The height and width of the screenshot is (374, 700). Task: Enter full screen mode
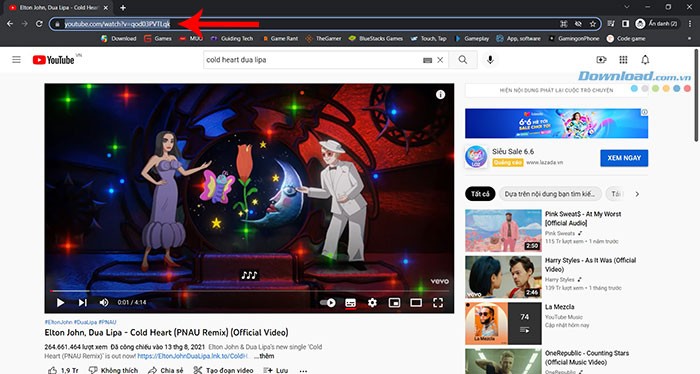point(438,303)
